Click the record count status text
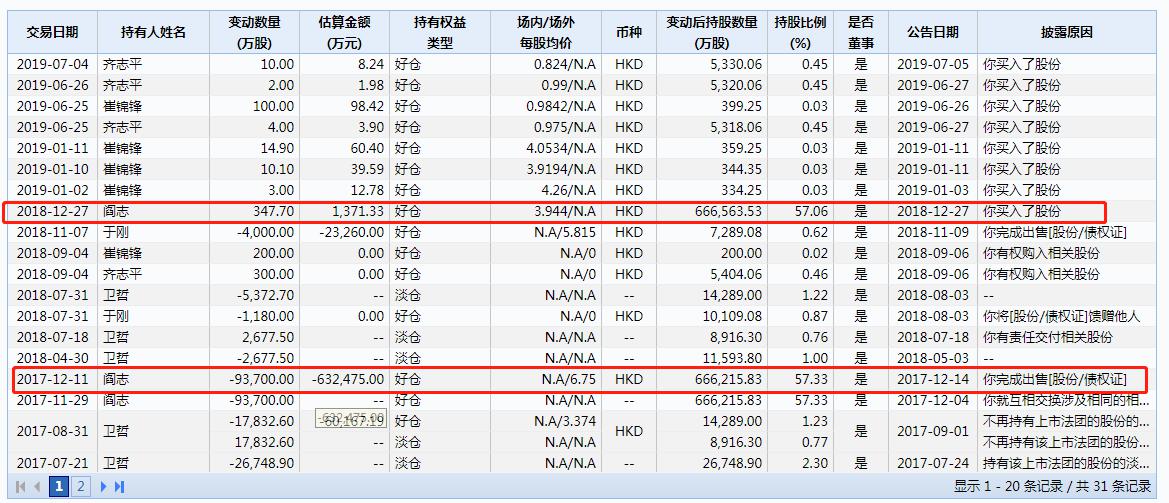 pyautogui.click(x=1052, y=487)
